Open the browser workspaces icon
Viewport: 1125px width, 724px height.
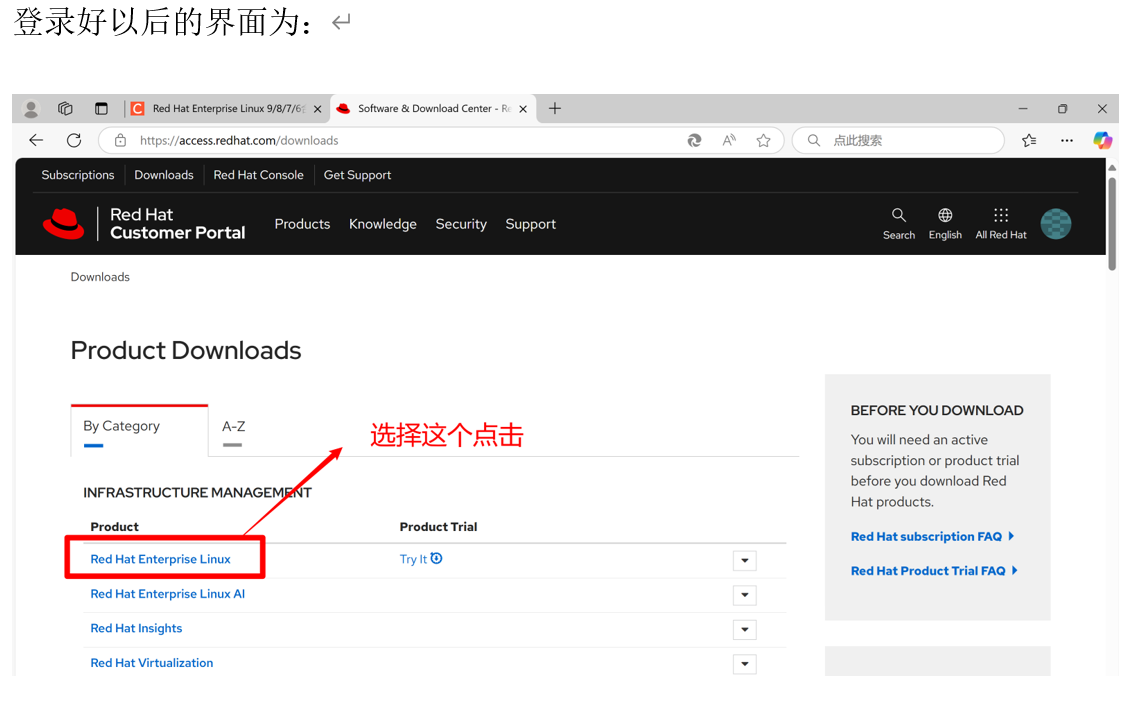[65, 108]
